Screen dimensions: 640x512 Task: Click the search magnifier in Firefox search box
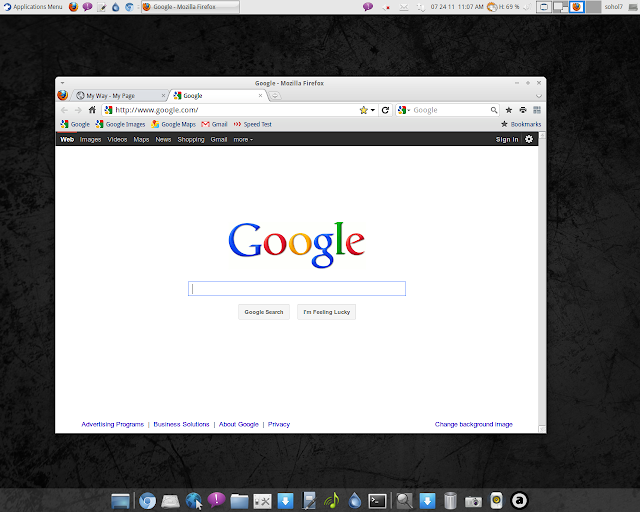(x=494, y=110)
